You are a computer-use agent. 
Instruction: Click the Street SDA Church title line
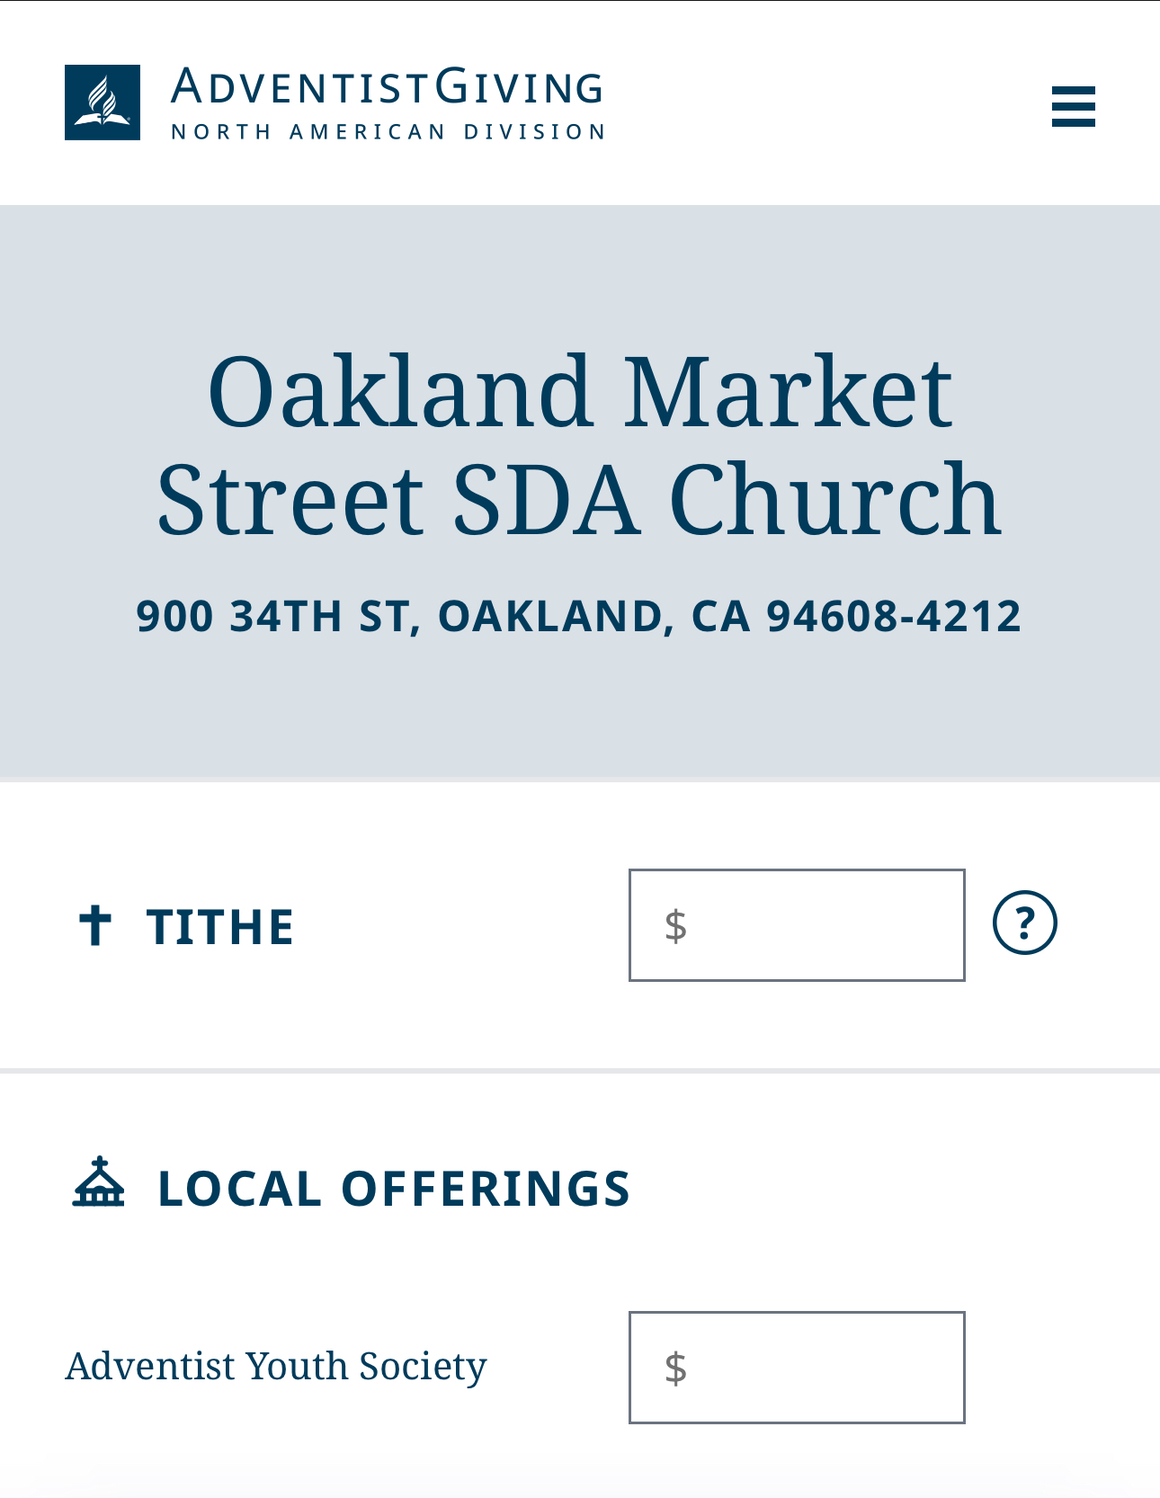580,498
